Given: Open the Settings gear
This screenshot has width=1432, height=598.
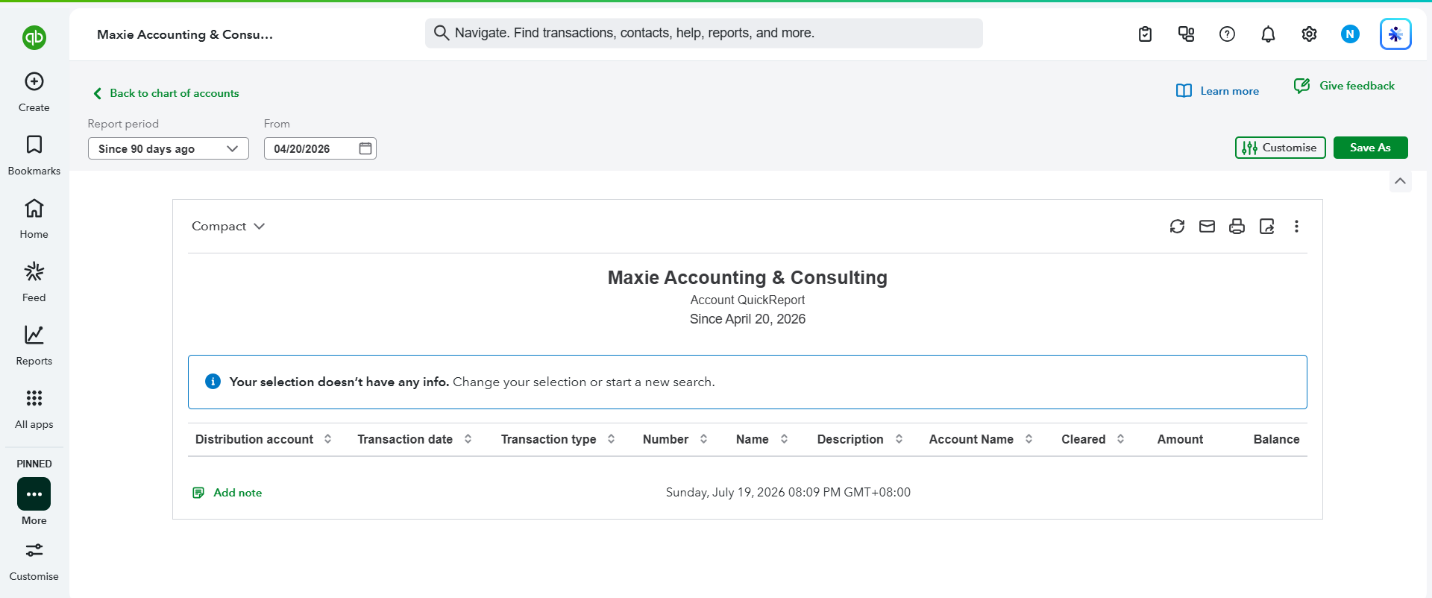Looking at the screenshot, I should [x=1309, y=34].
